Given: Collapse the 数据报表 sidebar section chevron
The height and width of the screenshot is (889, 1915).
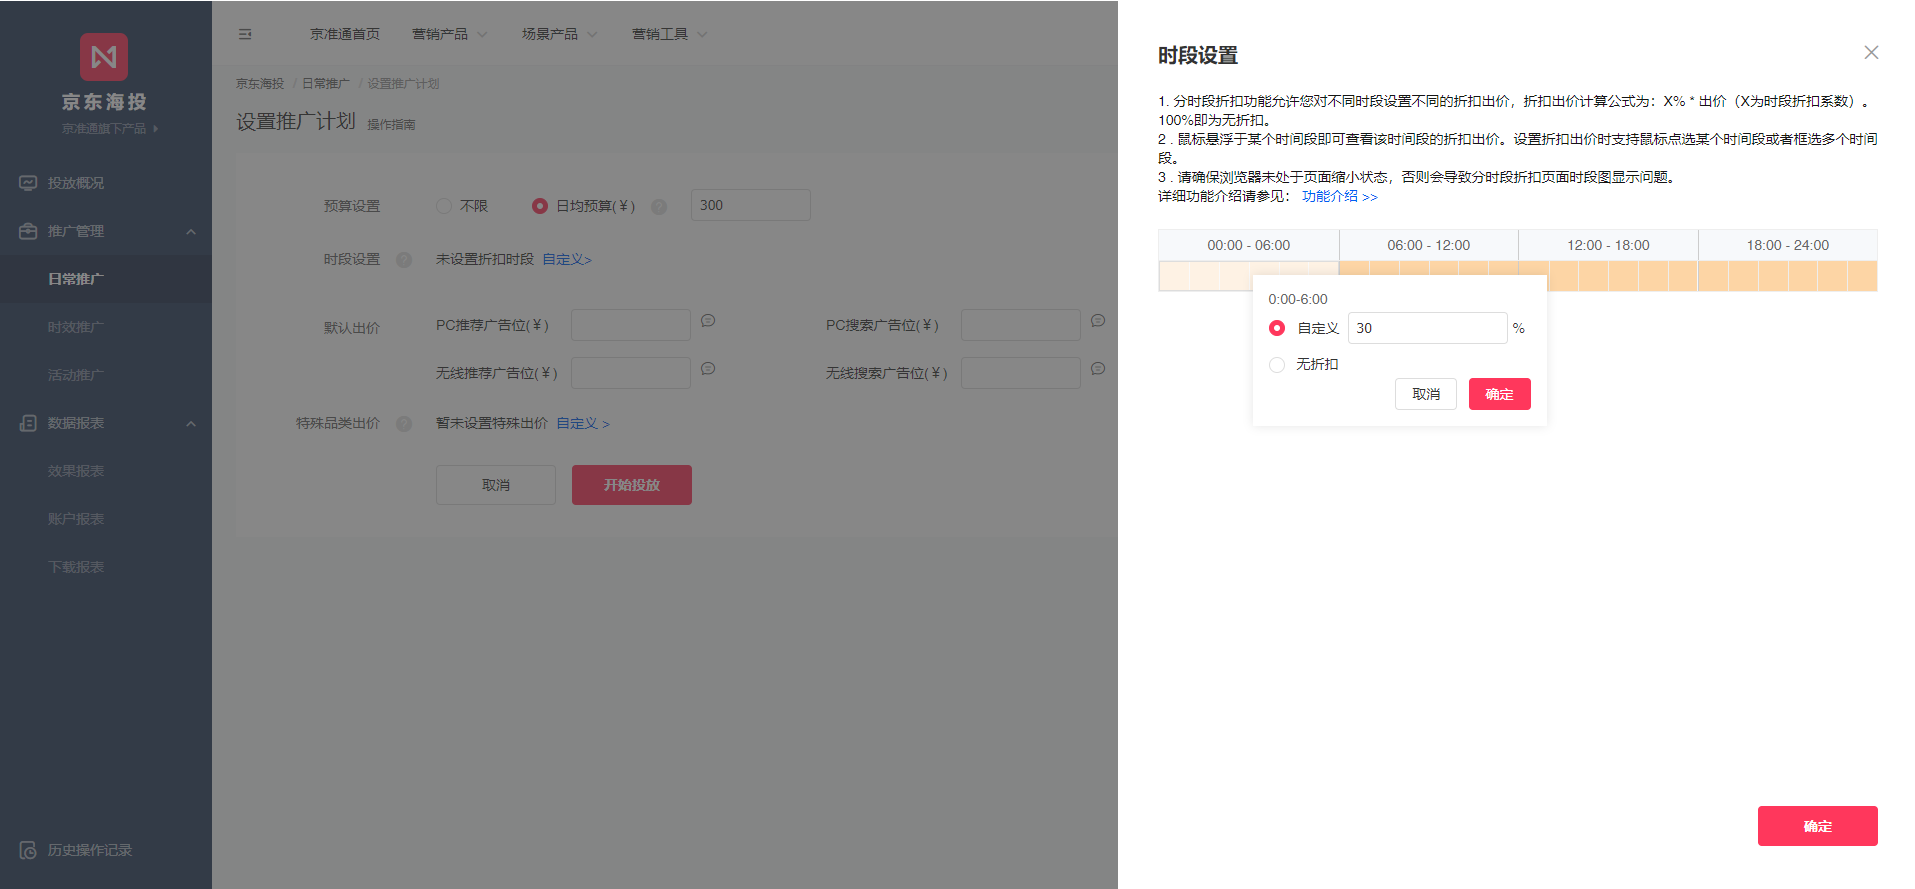Looking at the screenshot, I should coord(191,424).
